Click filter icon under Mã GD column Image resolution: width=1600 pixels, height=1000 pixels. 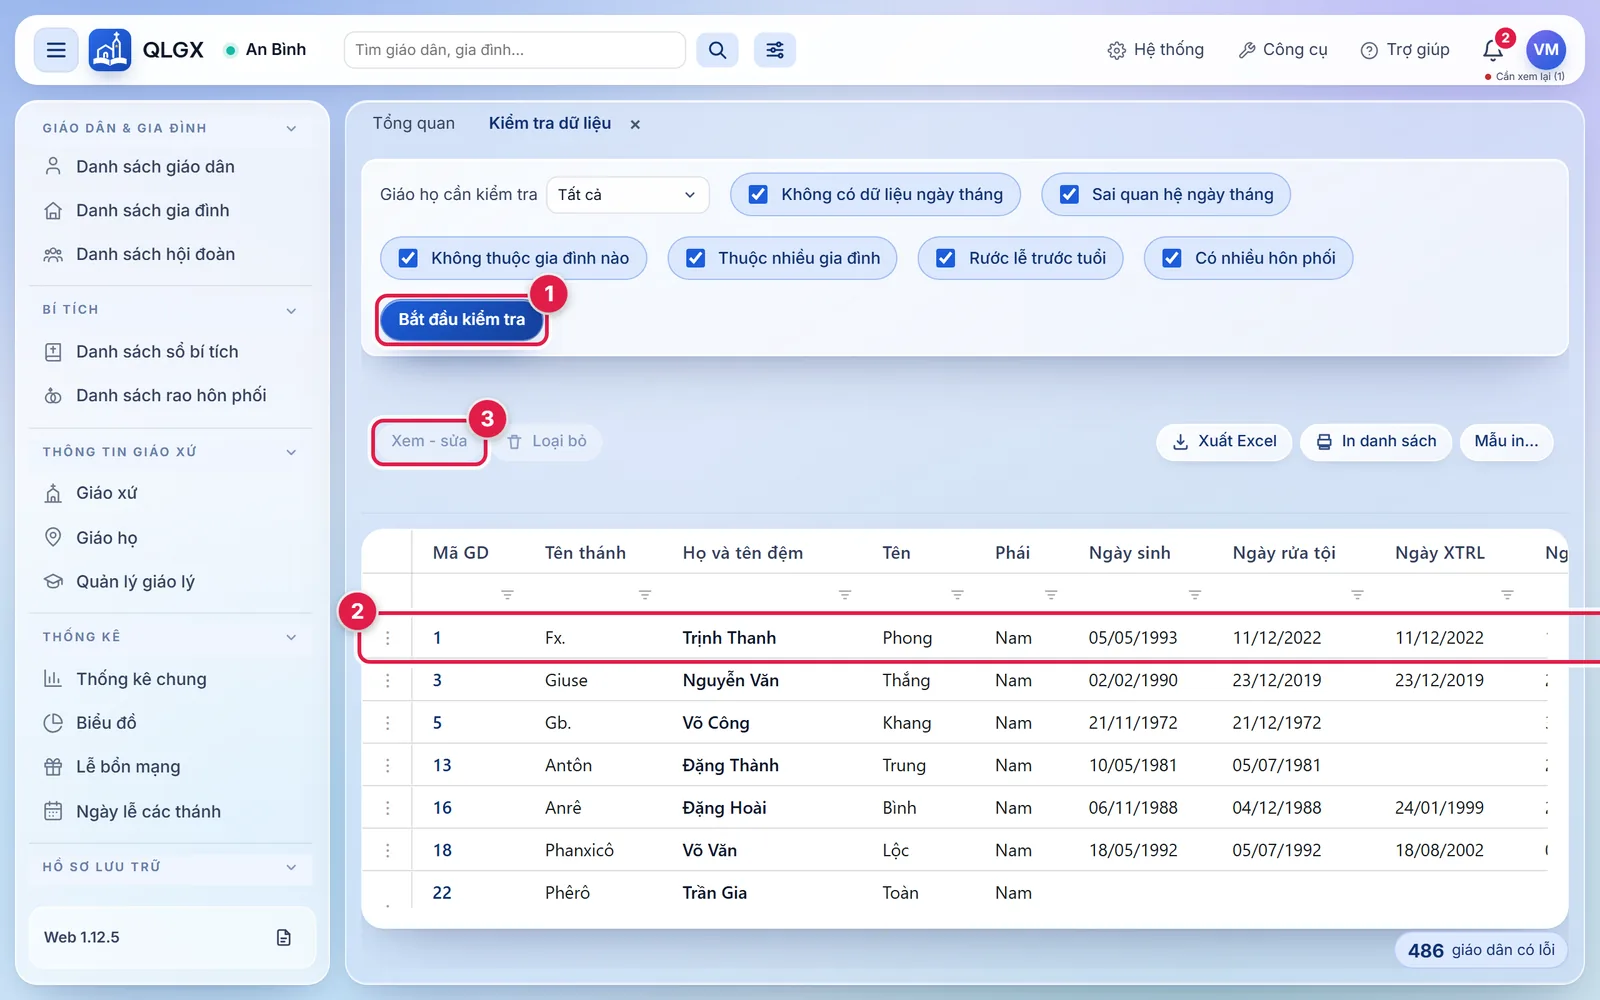click(507, 595)
